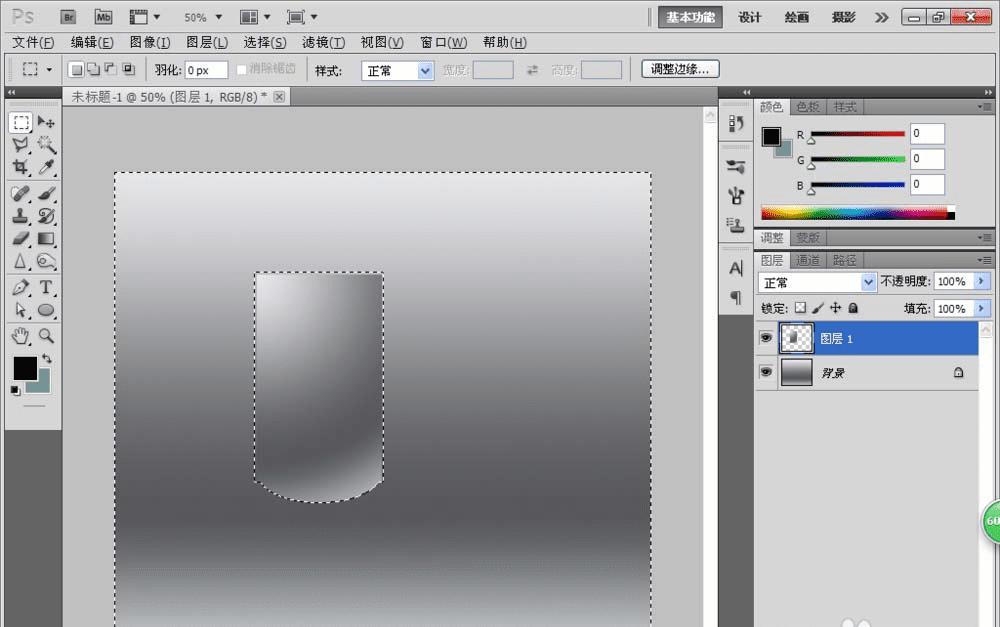
Task: Open the 样式 style dropdown in options bar
Action: (x=397, y=71)
